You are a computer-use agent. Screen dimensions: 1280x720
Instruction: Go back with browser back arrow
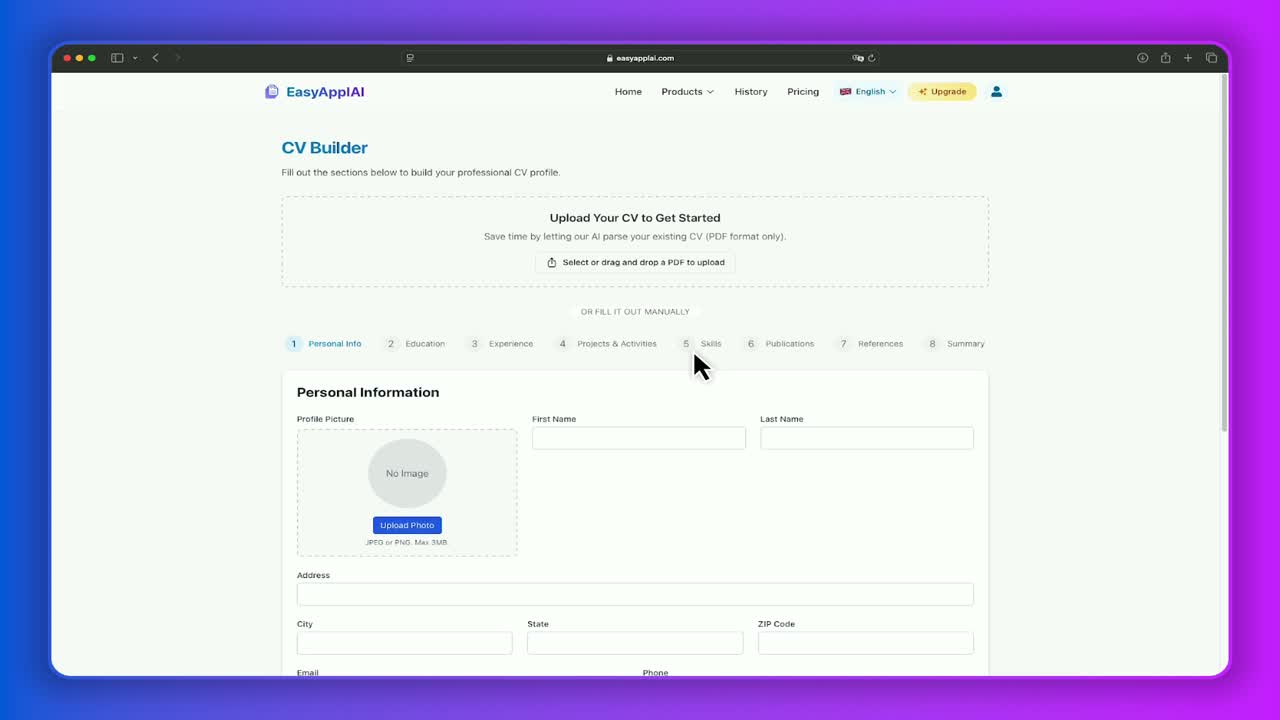click(x=155, y=58)
